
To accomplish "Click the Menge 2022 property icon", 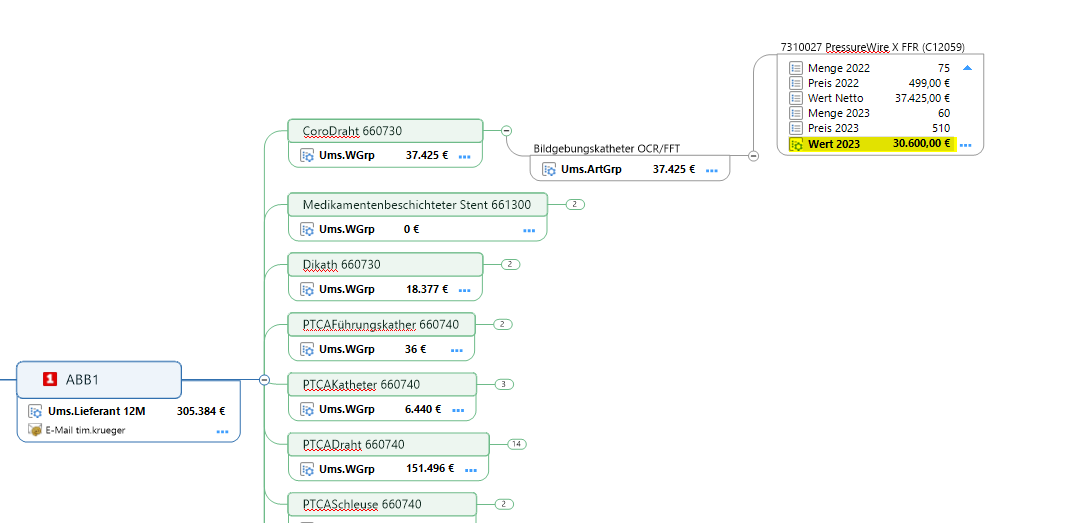I will coord(796,68).
